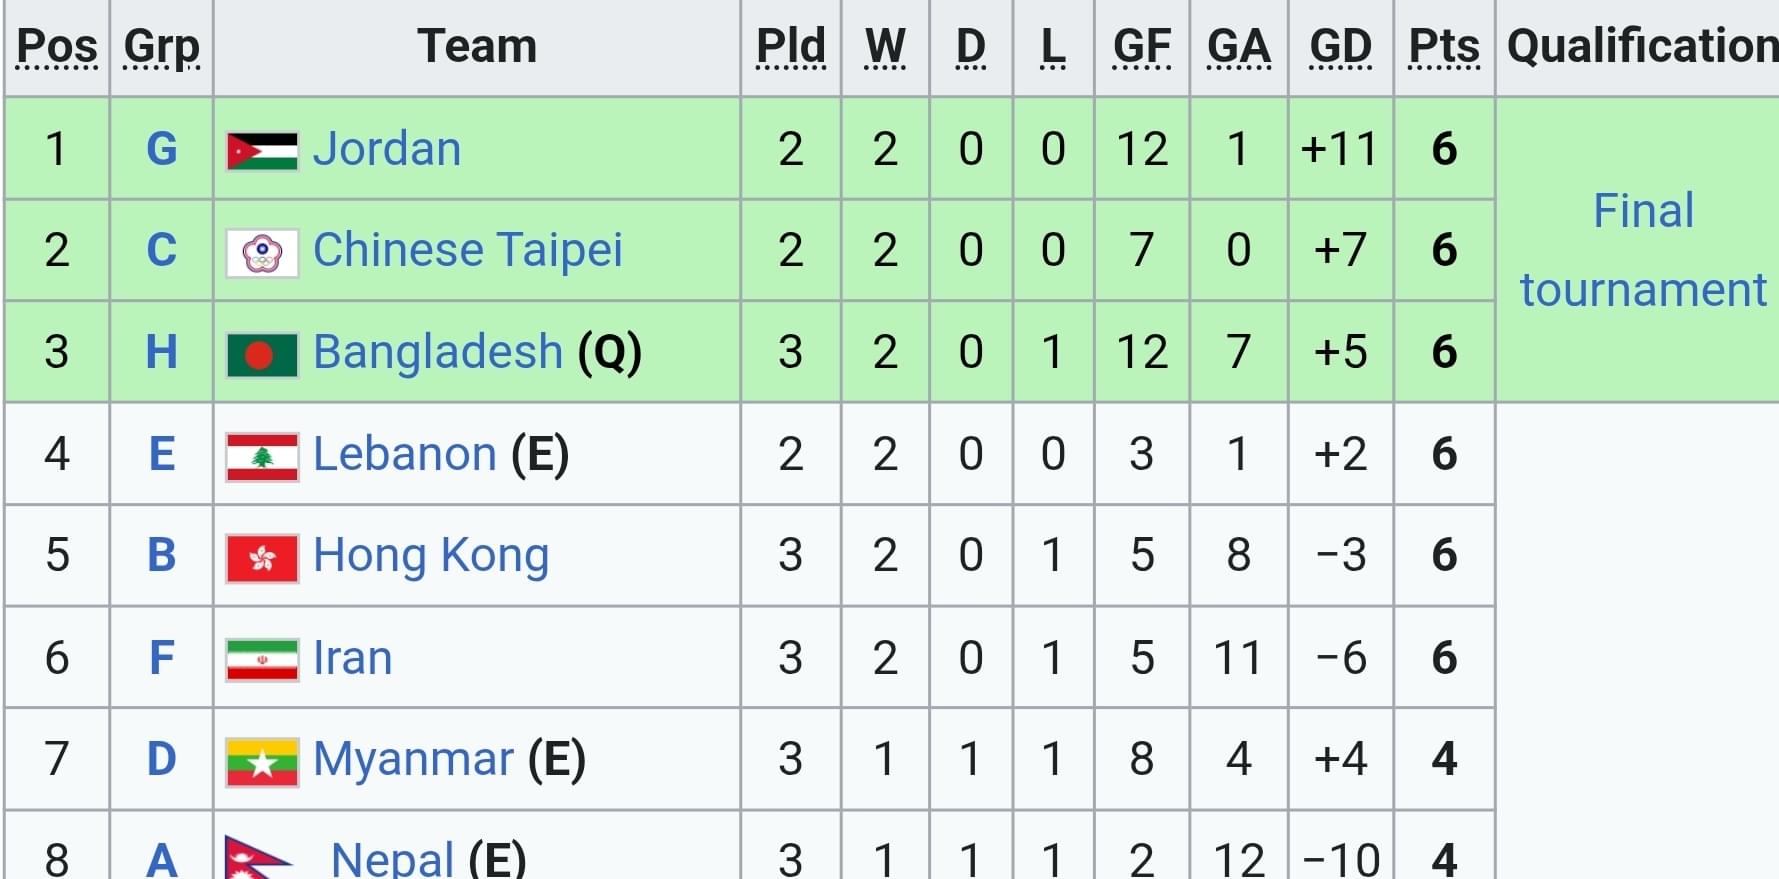Open Group F link in Iran row
The height and width of the screenshot is (879, 1779).
tap(162, 658)
